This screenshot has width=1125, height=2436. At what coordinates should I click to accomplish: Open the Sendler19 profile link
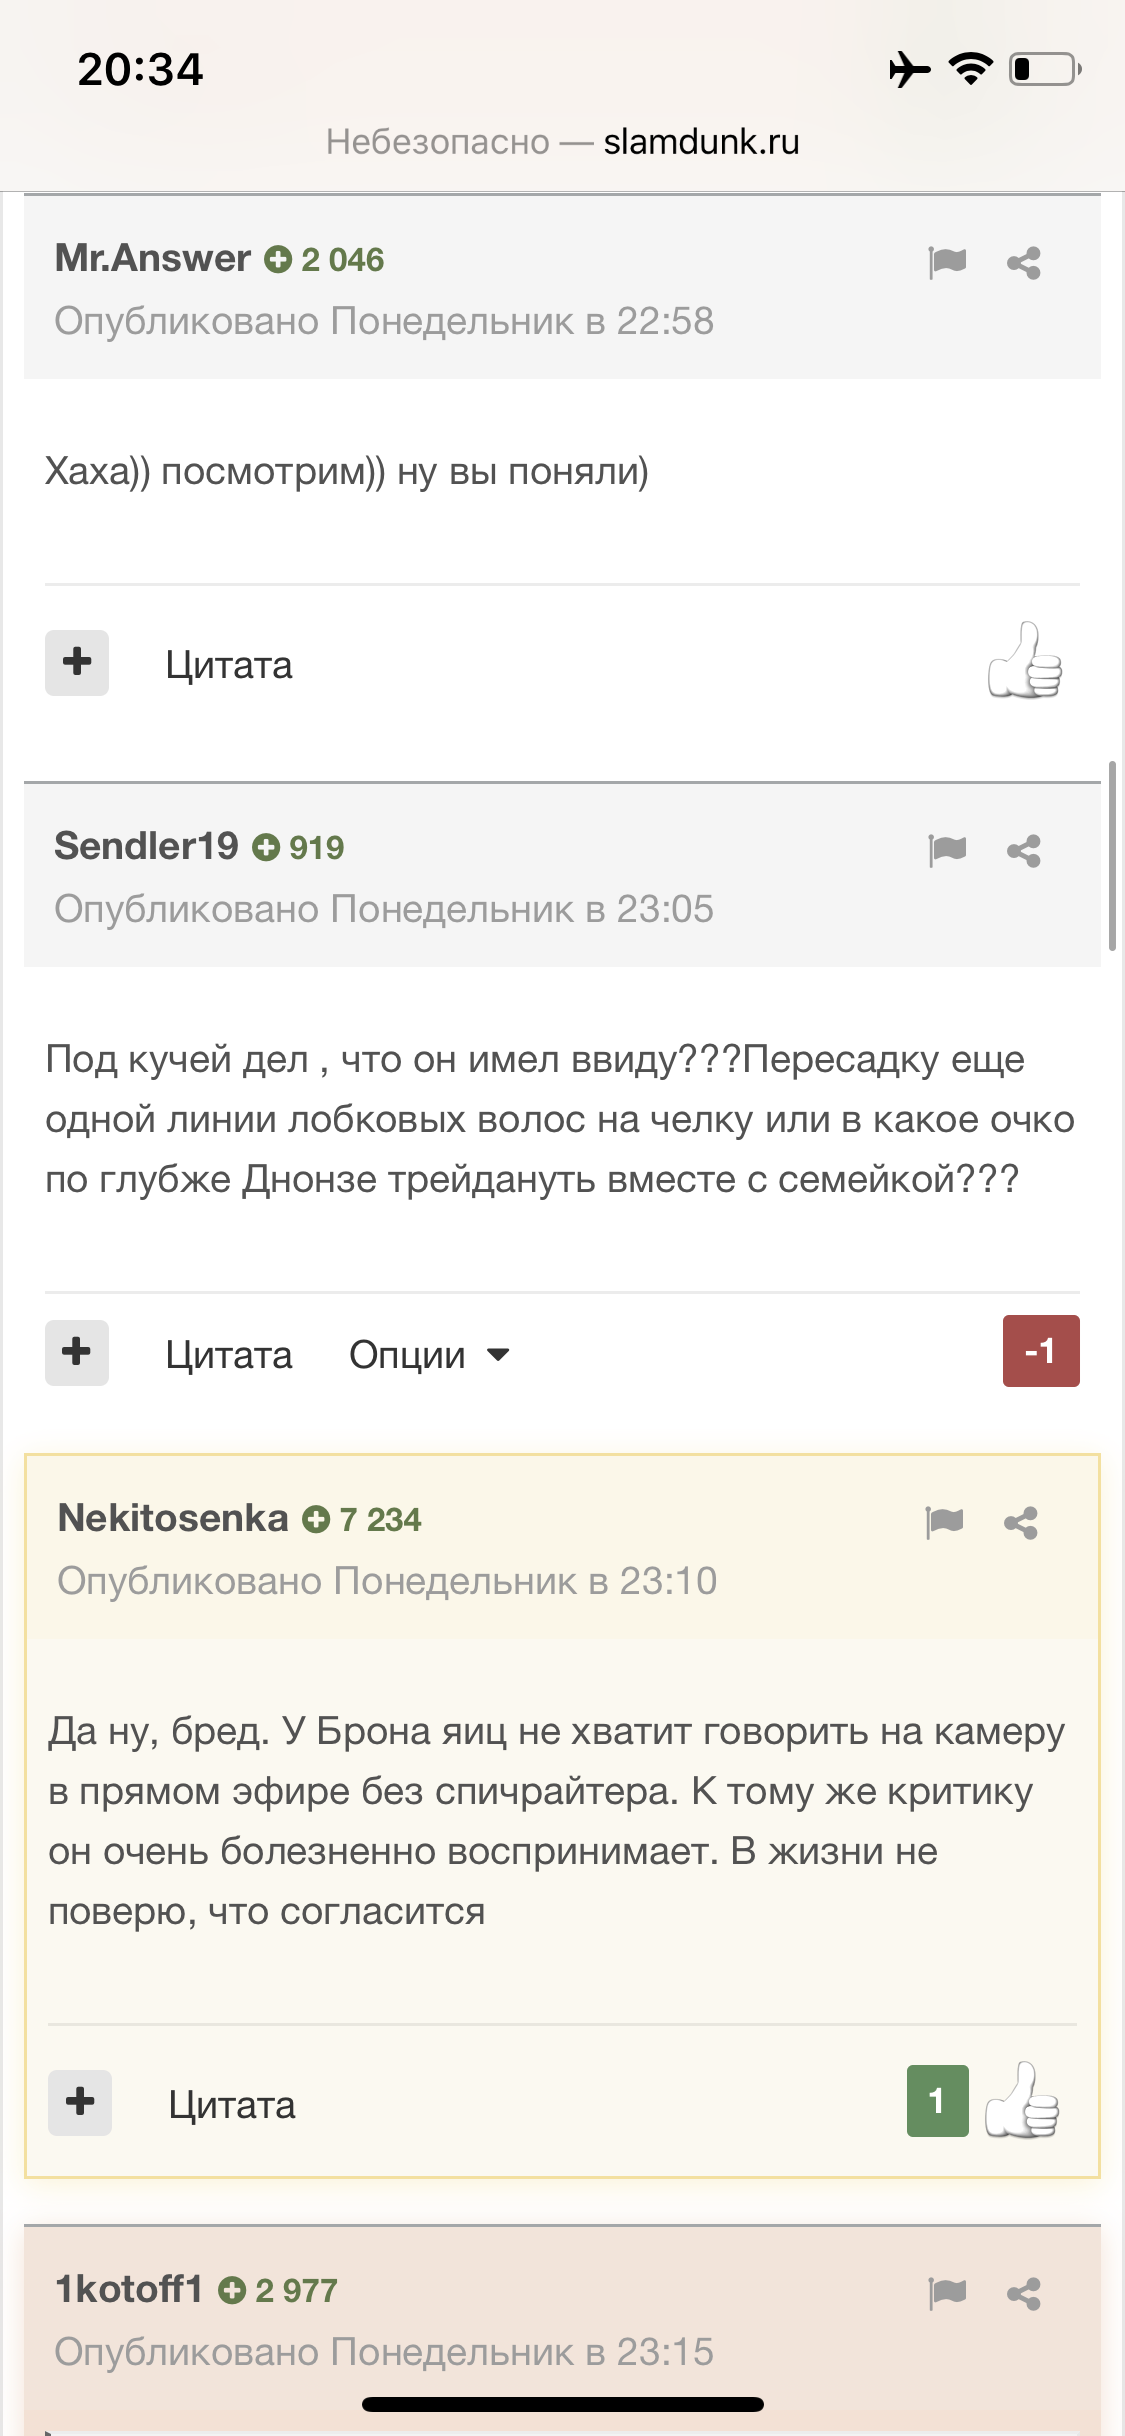pyautogui.click(x=146, y=846)
